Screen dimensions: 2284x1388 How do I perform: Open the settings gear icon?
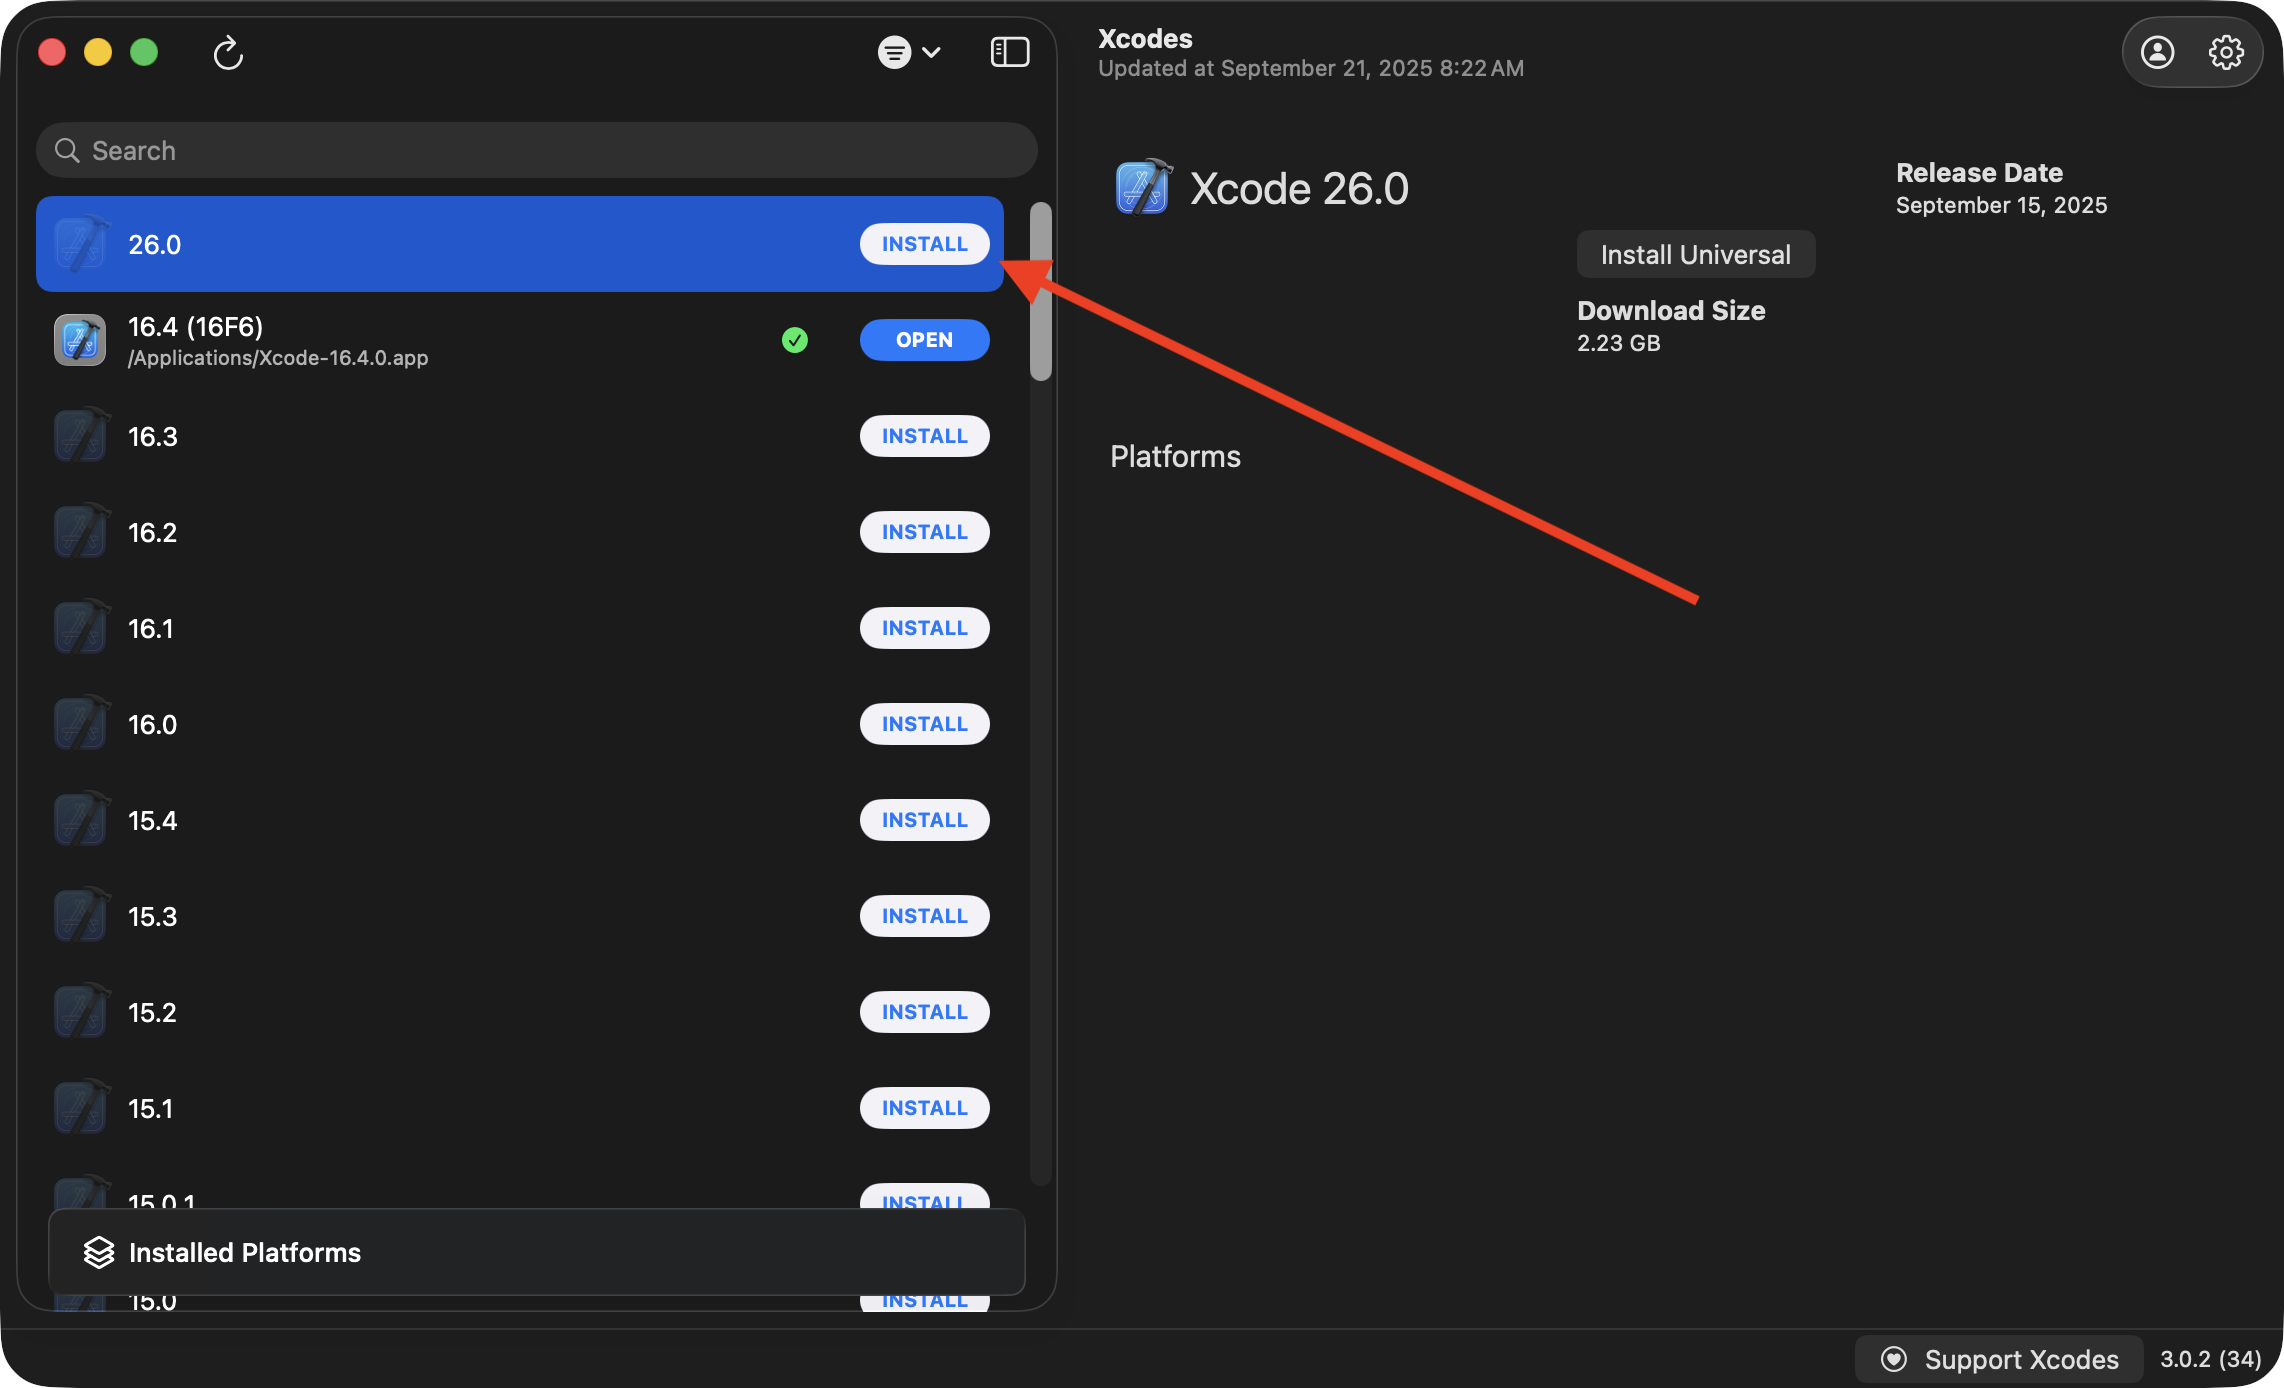(x=2226, y=52)
